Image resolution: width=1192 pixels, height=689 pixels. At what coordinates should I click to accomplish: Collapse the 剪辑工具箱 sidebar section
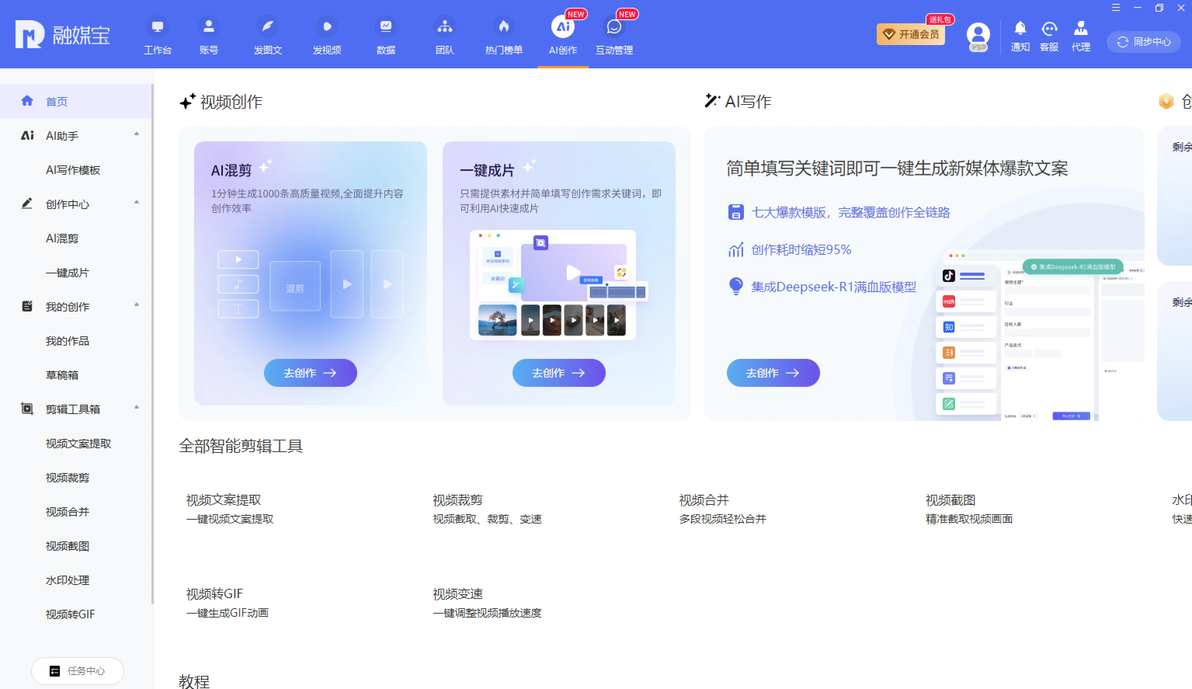(x=137, y=408)
